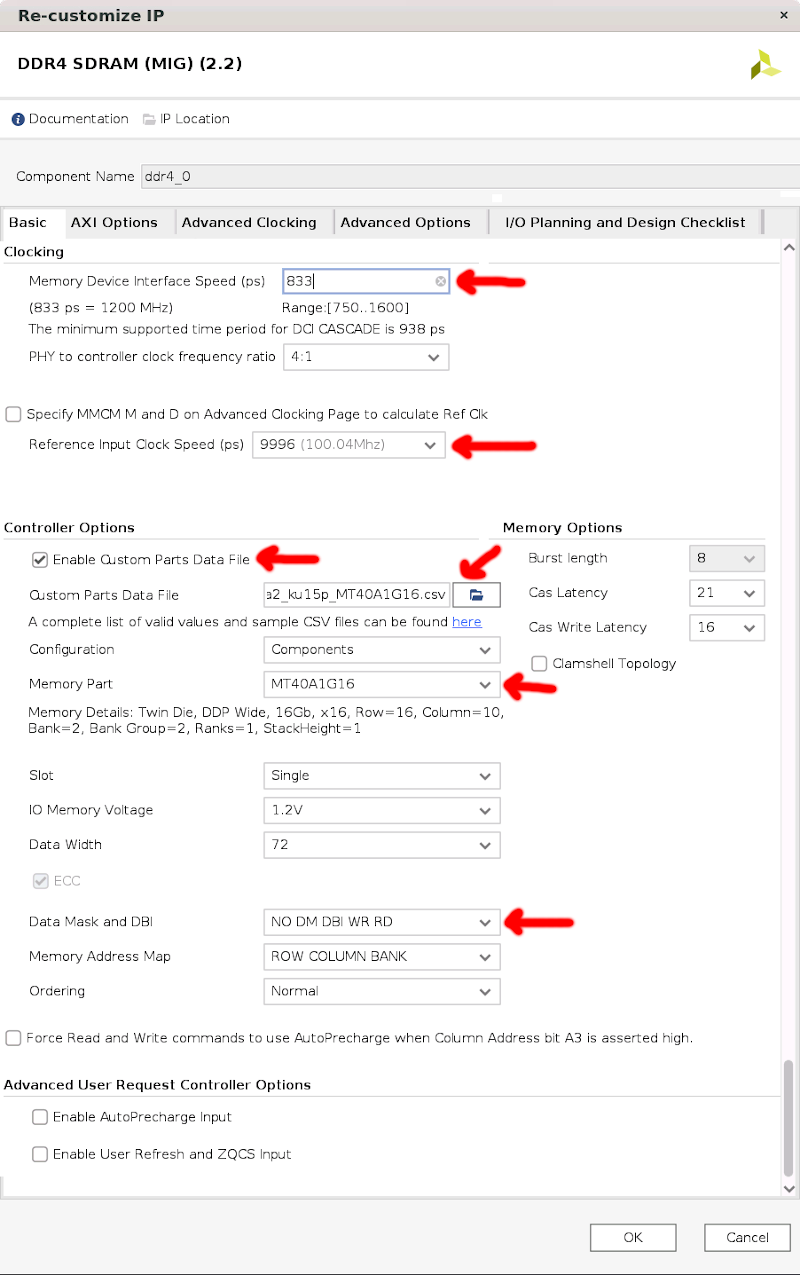Image resolution: width=800 pixels, height=1275 pixels.
Task: Open Data Mask and DBI dropdown
Action: coord(382,922)
